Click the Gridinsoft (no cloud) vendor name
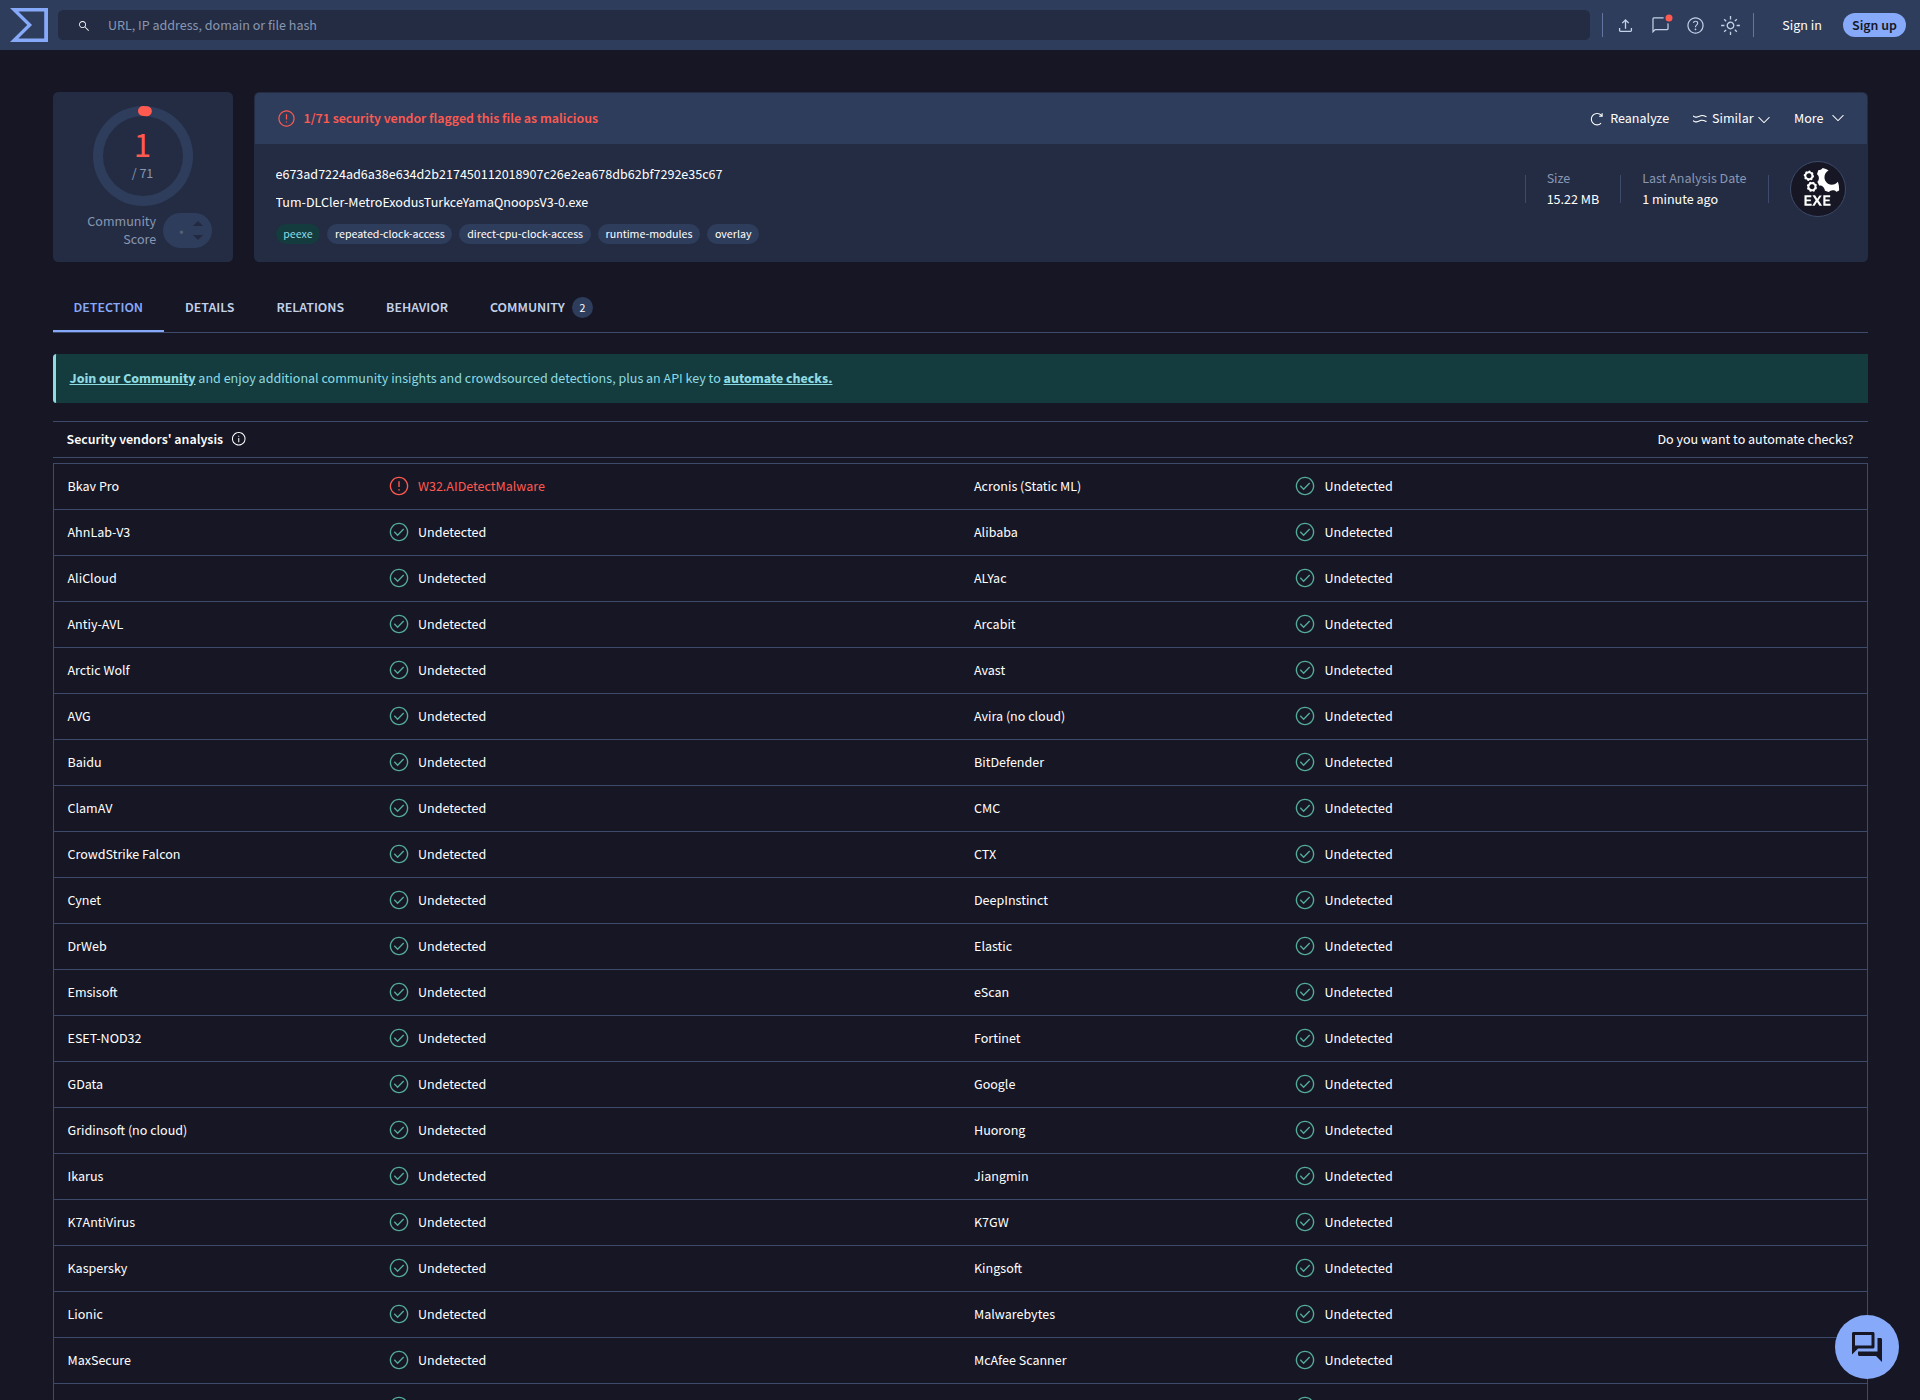 point(127,1131)
